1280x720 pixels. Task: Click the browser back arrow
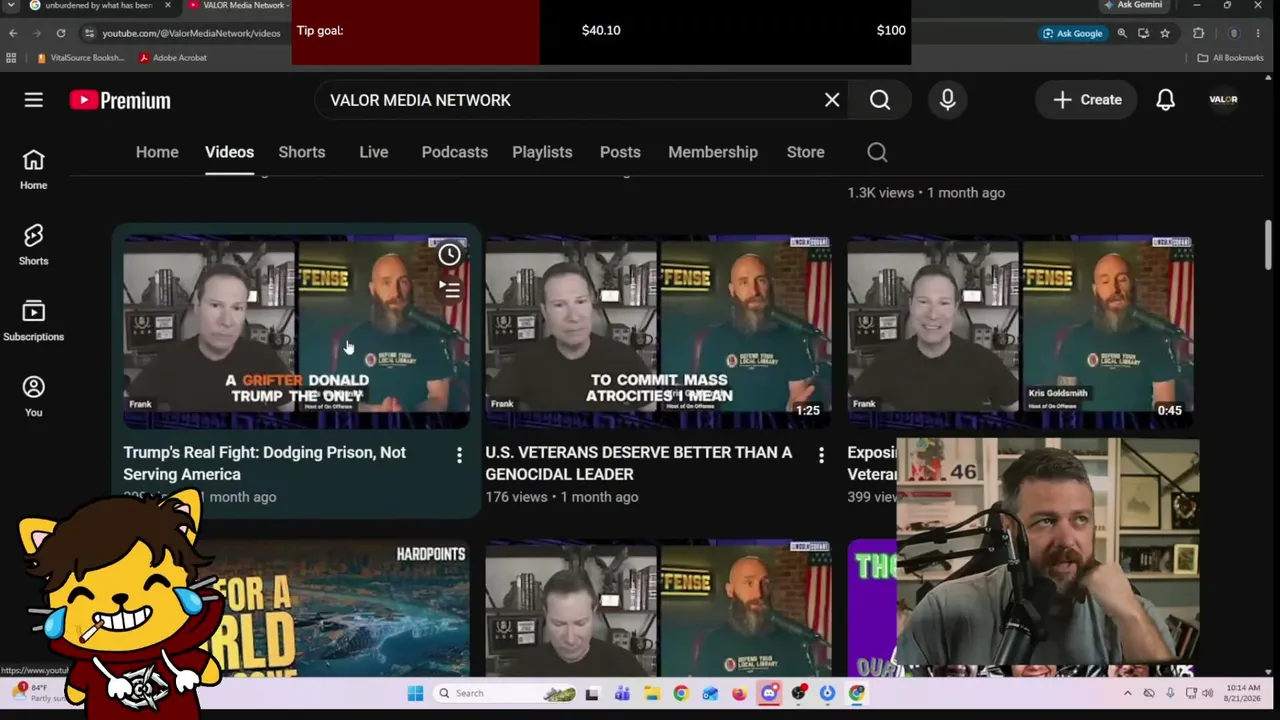tap(13, 33)
